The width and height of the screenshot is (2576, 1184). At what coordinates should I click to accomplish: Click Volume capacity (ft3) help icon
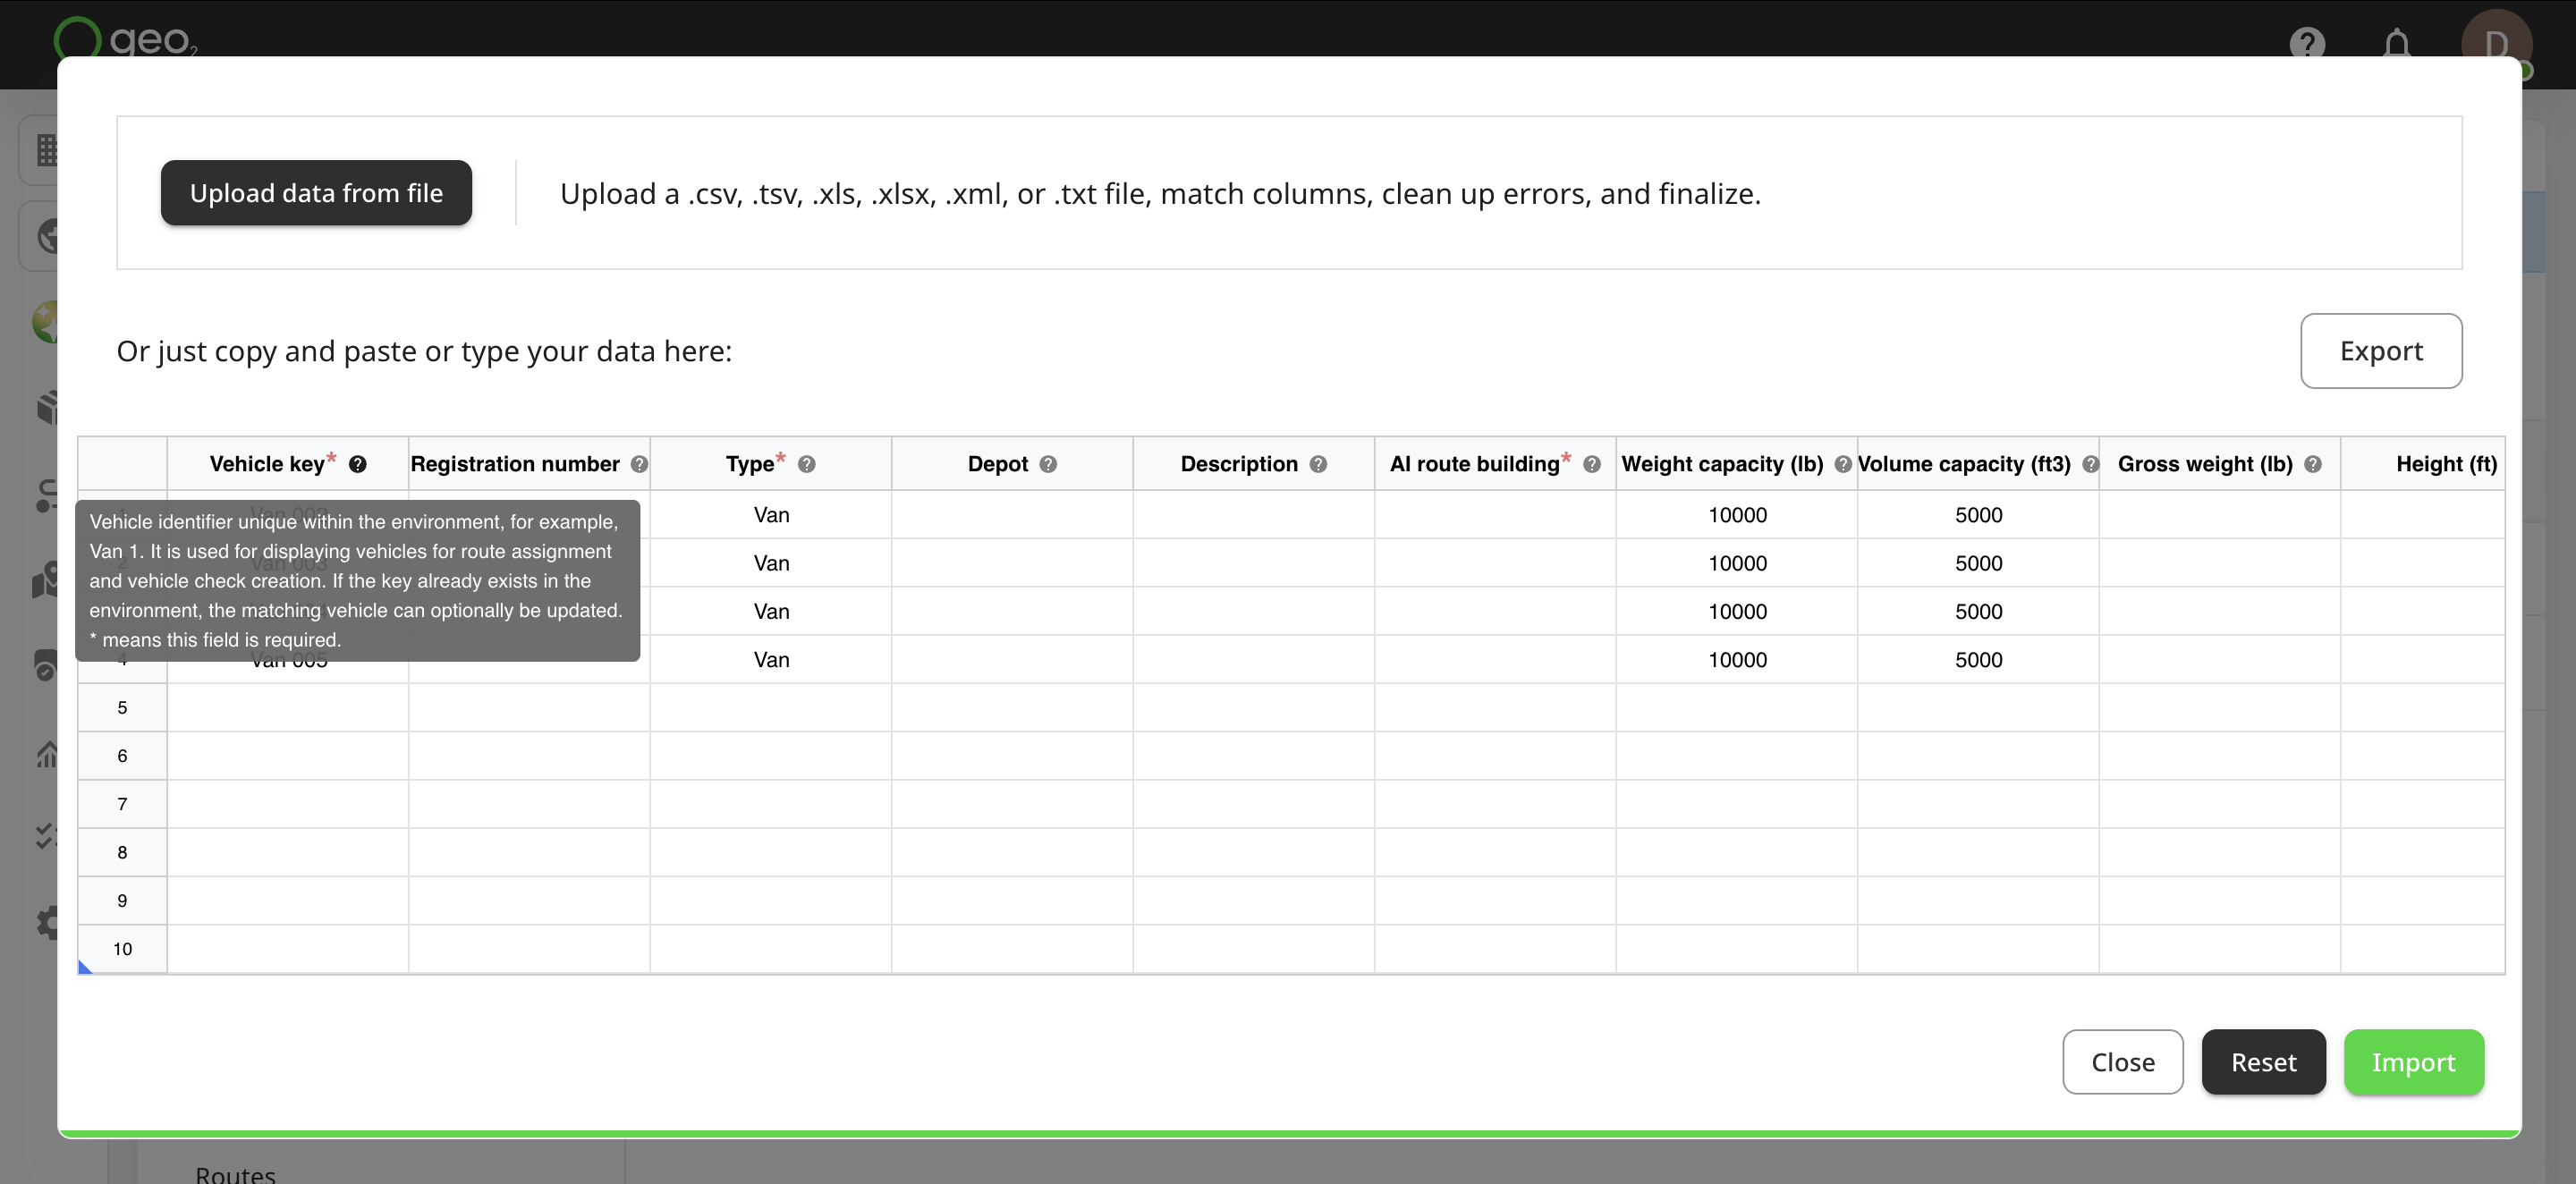(x=2089, y=464)
